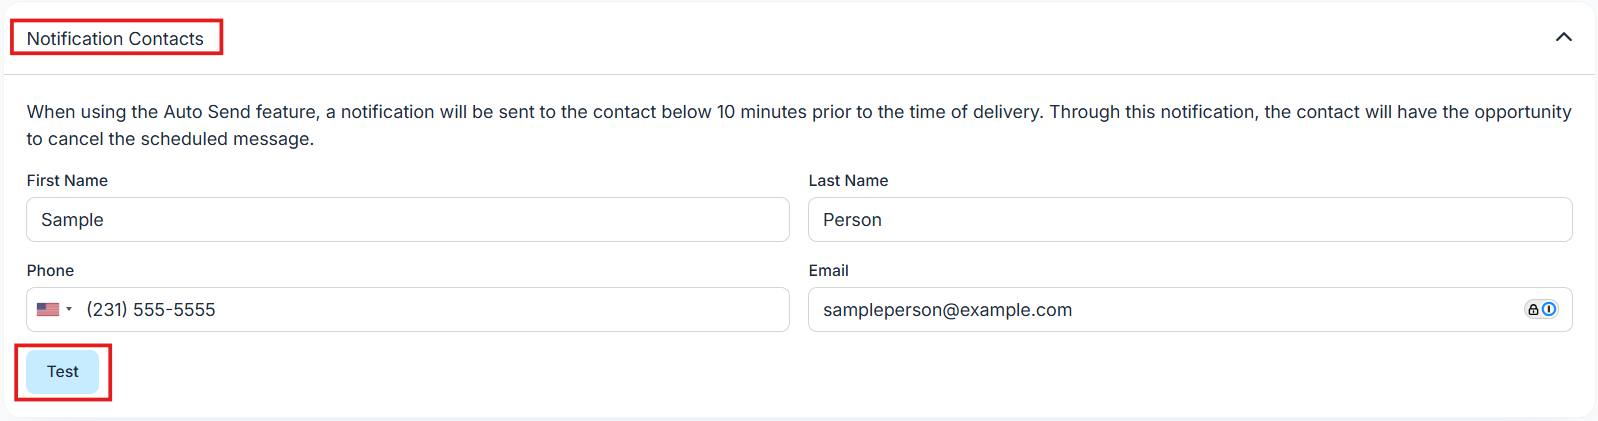Click the text "Sample" in First Name
This screenshot has width=1598, height=421.
[72, 220]
